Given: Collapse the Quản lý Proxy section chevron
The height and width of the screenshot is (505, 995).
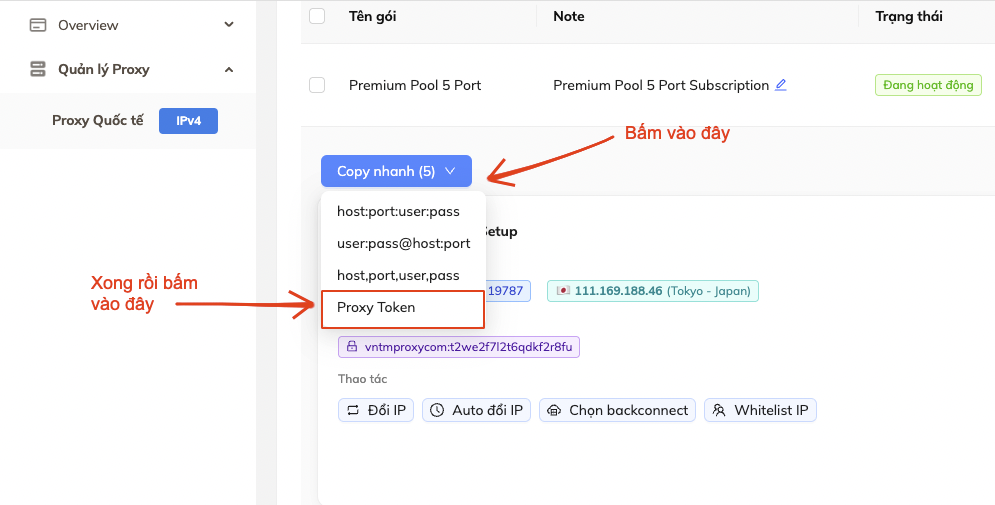Looking at the screenshot, I should [x=229, y=70].
